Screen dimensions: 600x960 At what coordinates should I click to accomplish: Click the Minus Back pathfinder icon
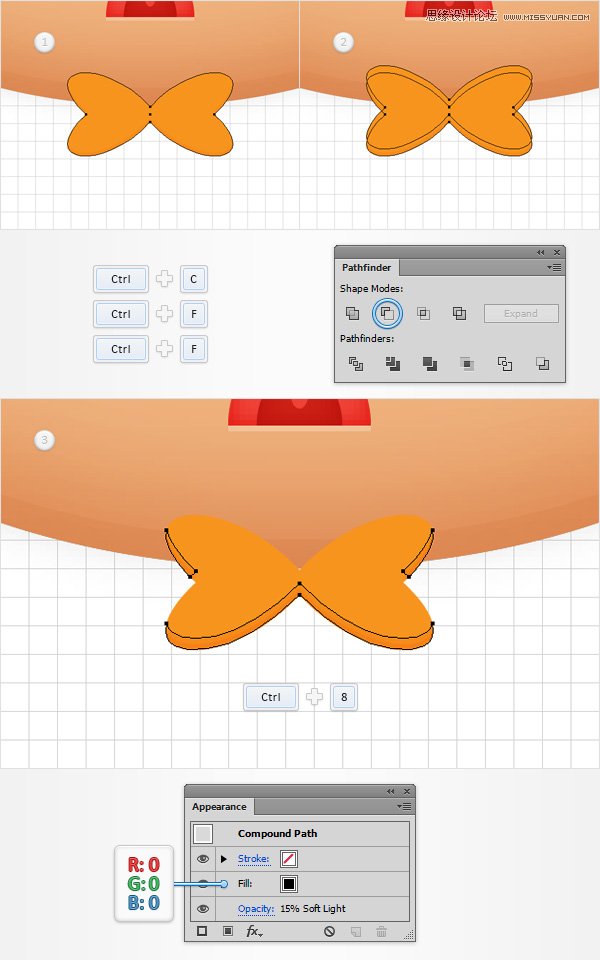pos(542,364)
